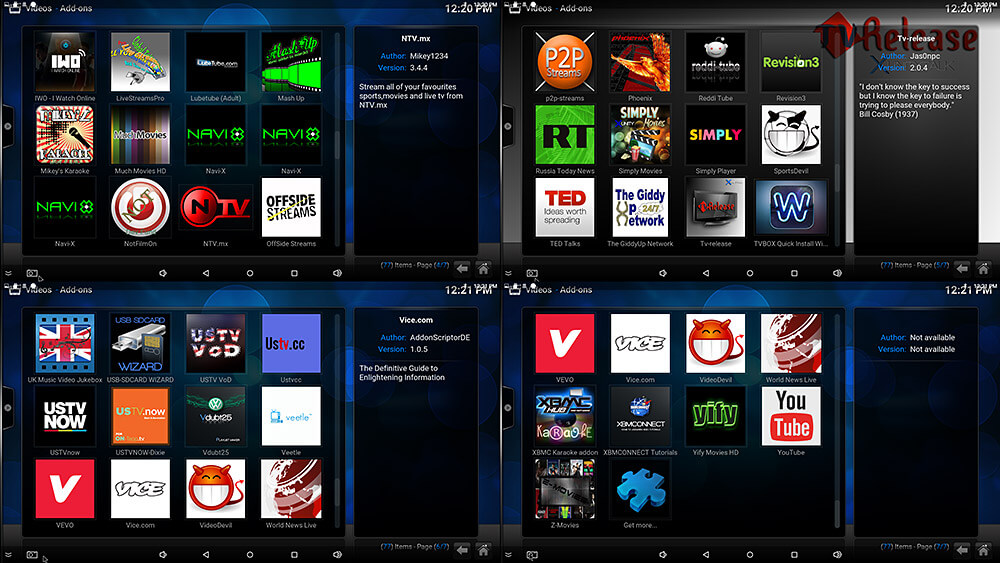
Task: Open the Reddi Tube add-on
Action: [x=716, y=62]
